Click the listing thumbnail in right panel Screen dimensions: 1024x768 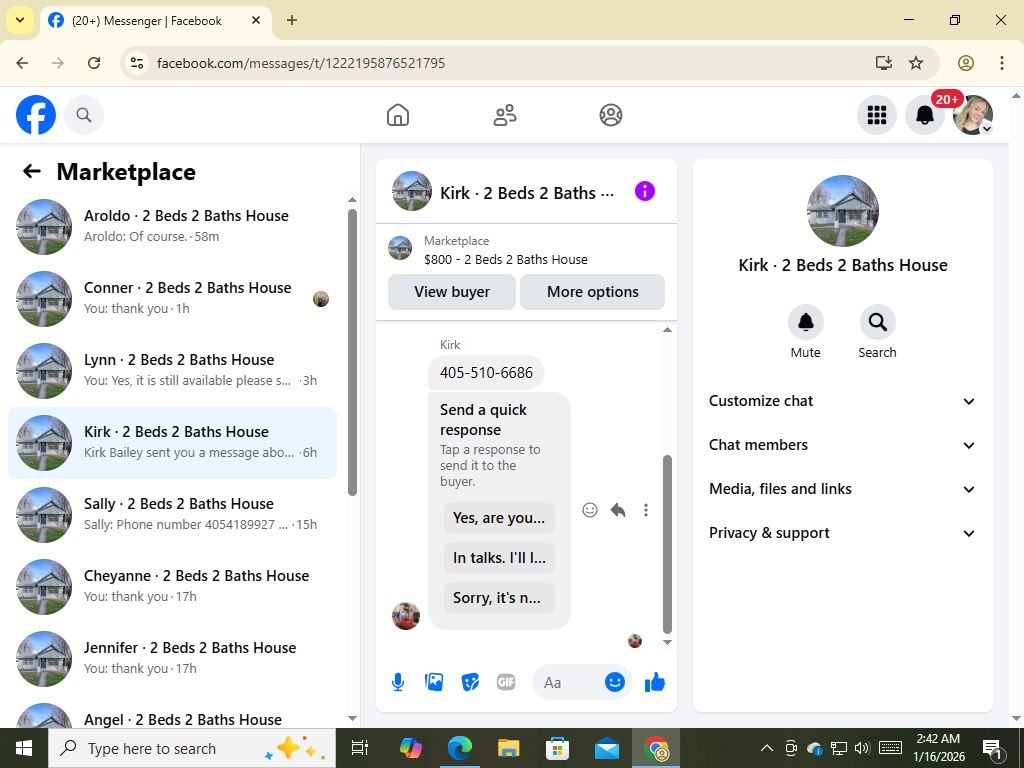(842, 211)
